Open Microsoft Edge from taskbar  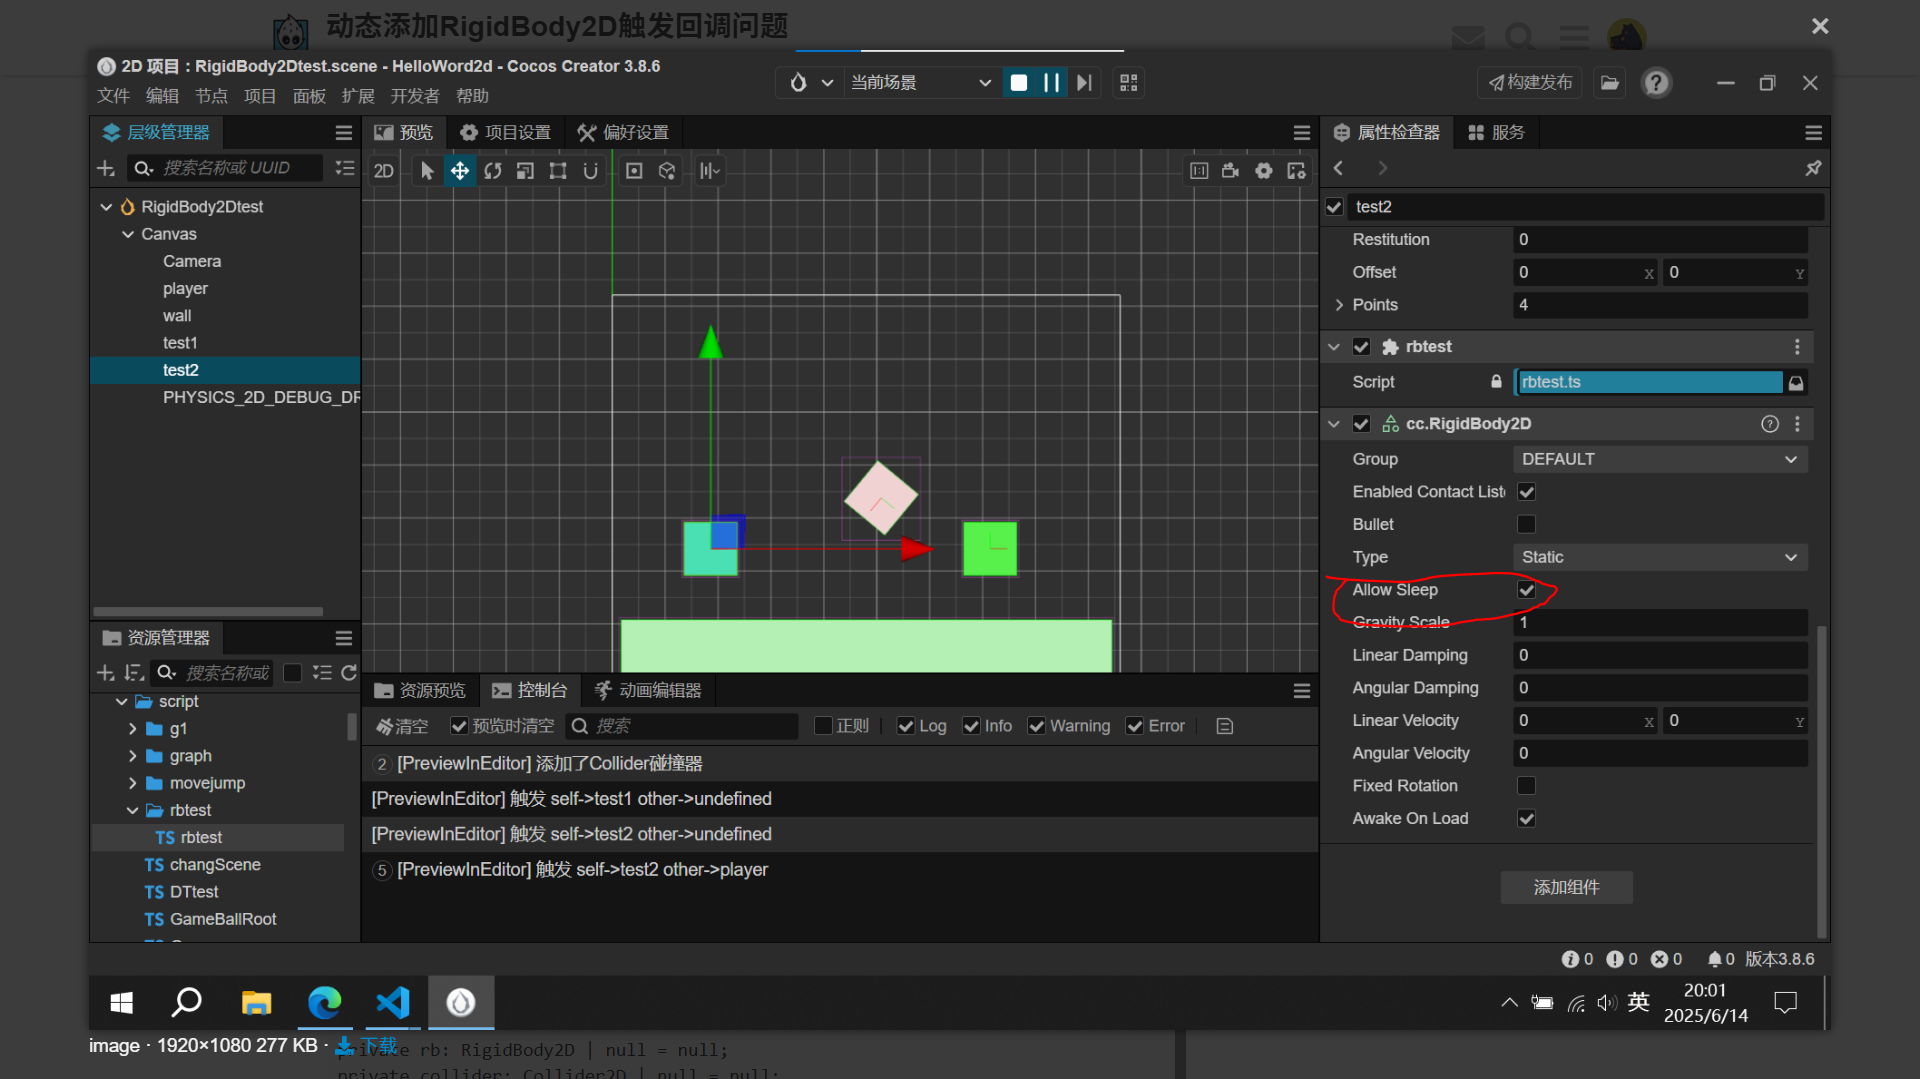pos(324,1002)
